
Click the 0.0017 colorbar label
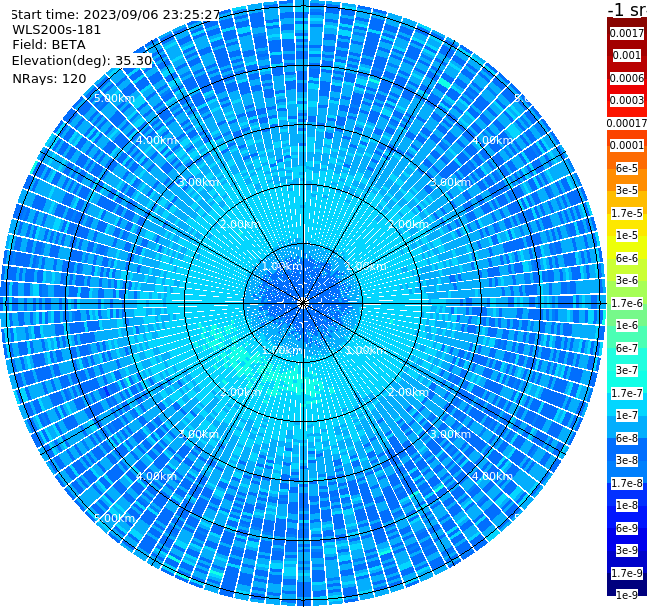pos(627,33)
